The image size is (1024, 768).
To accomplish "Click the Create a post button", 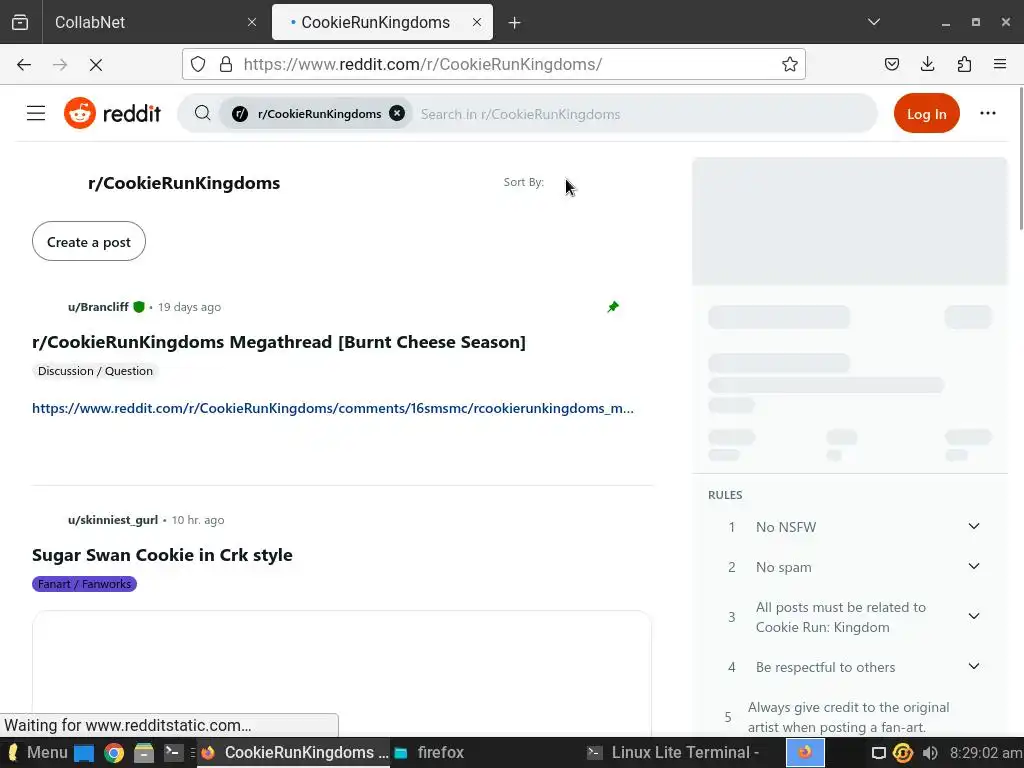I will (89, 242).
